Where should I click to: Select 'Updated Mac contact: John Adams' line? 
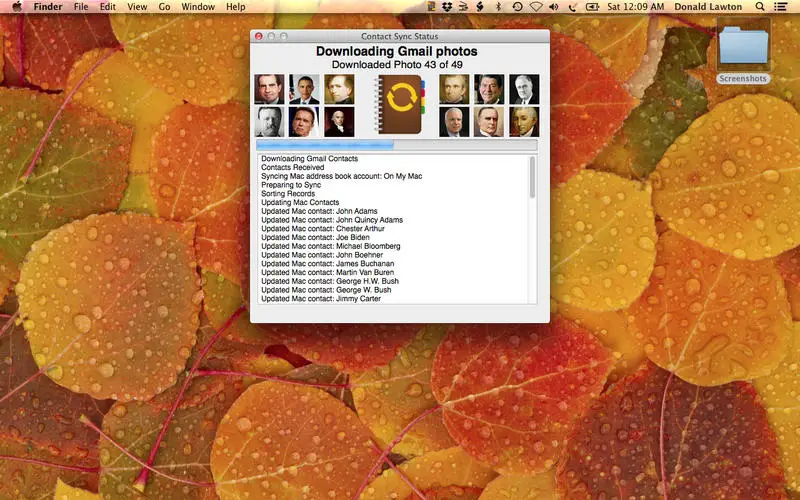point(319,211)
